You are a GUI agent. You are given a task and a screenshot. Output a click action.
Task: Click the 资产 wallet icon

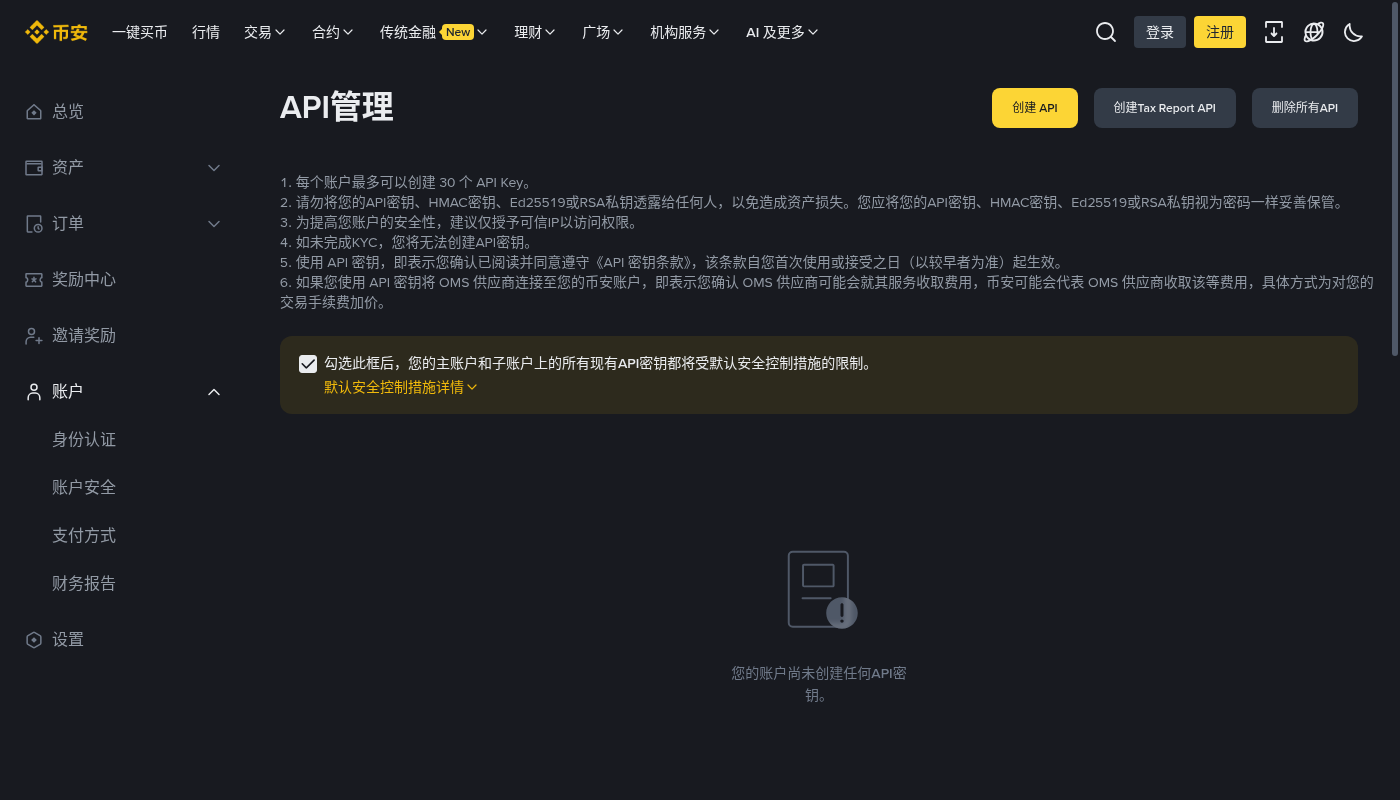point(34,168)
